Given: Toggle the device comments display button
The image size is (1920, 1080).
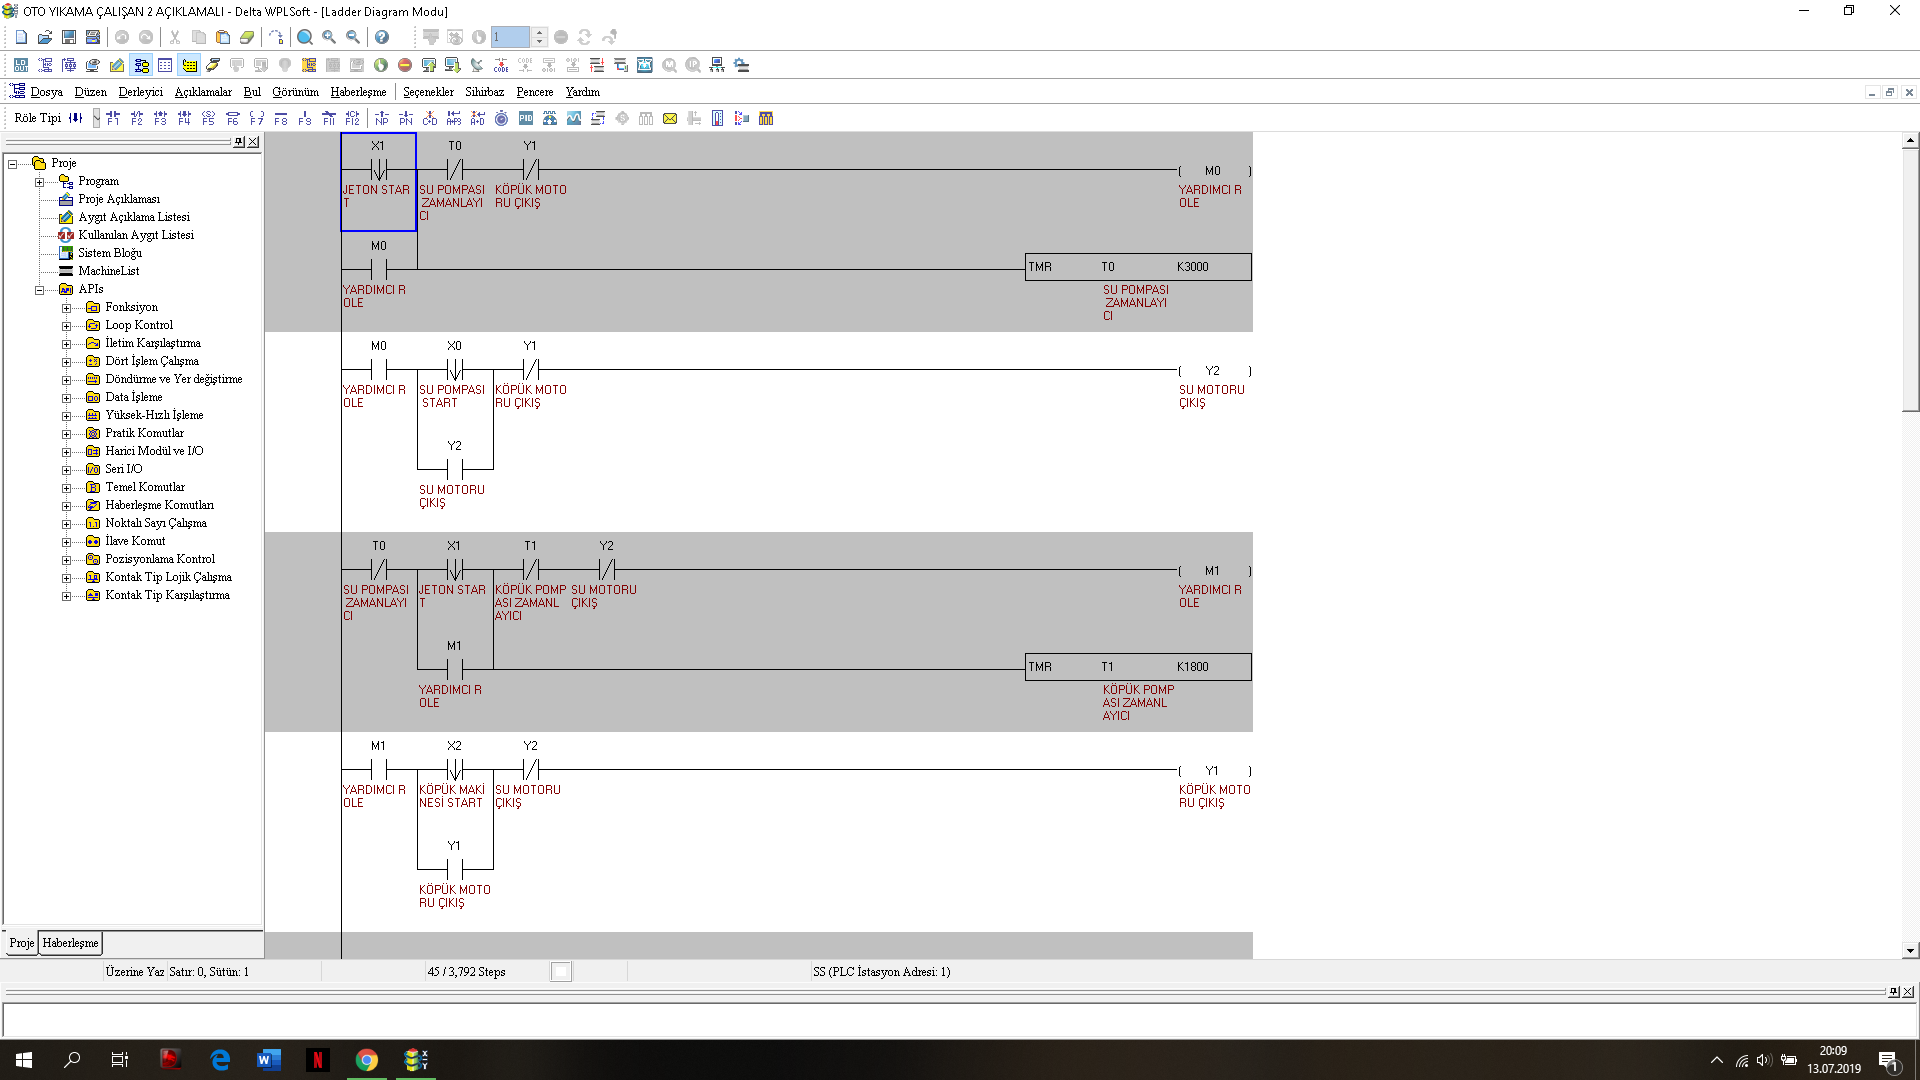Looking at the screenshot, I should (x=189, y=65).
